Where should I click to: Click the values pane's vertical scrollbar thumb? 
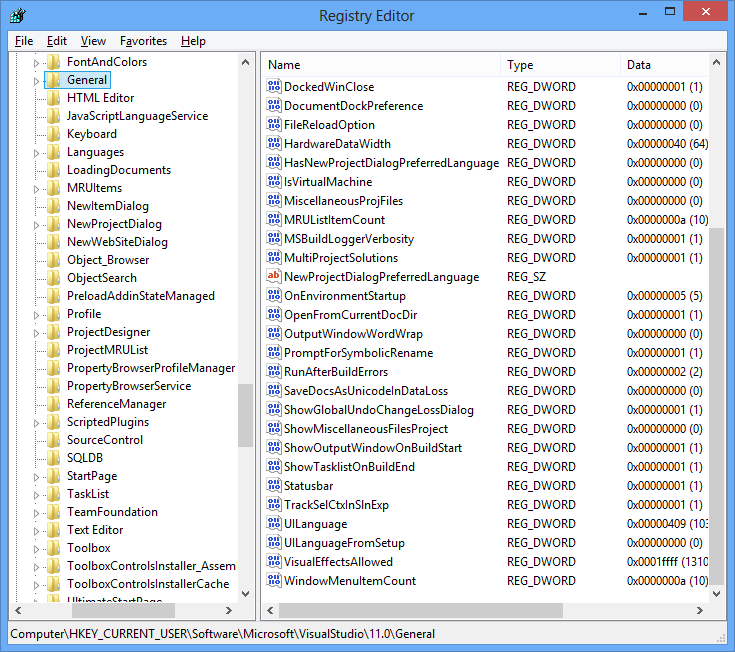(716, 406)
